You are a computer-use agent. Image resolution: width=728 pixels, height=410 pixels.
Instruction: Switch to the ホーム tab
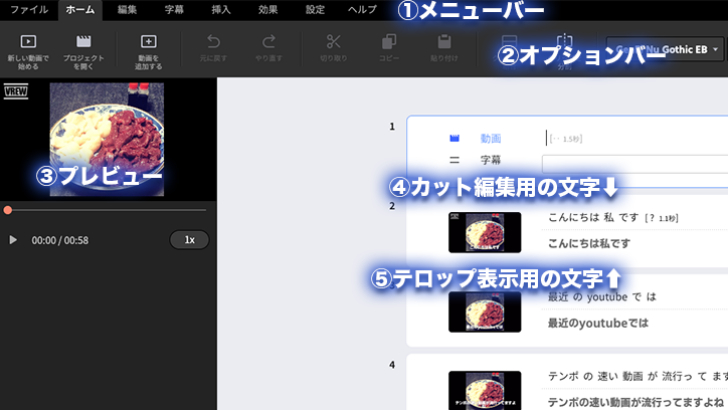point(80,10)
